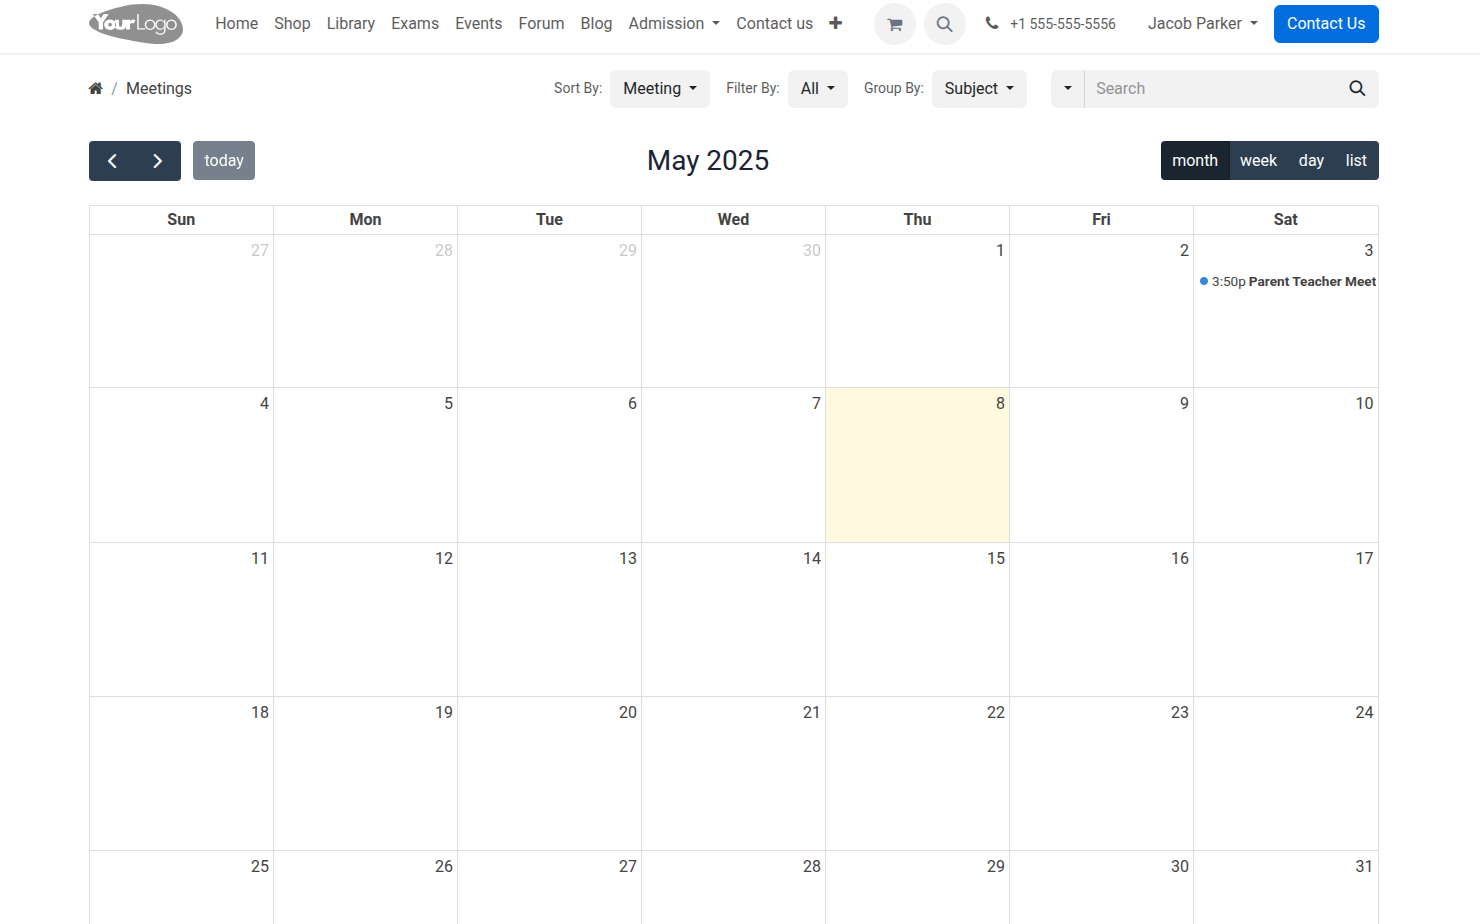Go to next month arrow
Viewport: 1480px width, 924px height.
158,161
